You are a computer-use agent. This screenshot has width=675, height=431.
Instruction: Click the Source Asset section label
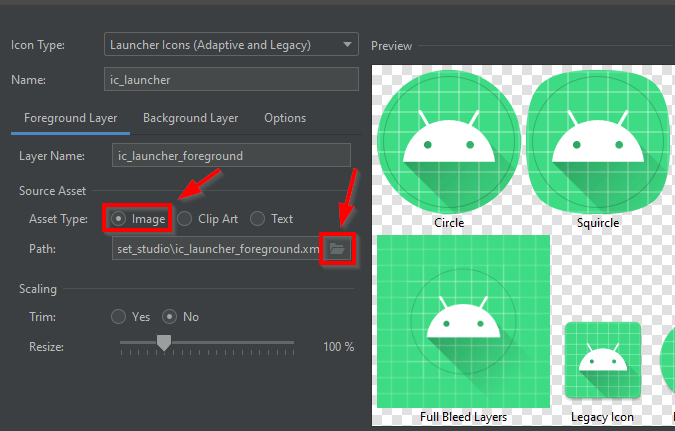pyautogui.click(x=53, y=191)
